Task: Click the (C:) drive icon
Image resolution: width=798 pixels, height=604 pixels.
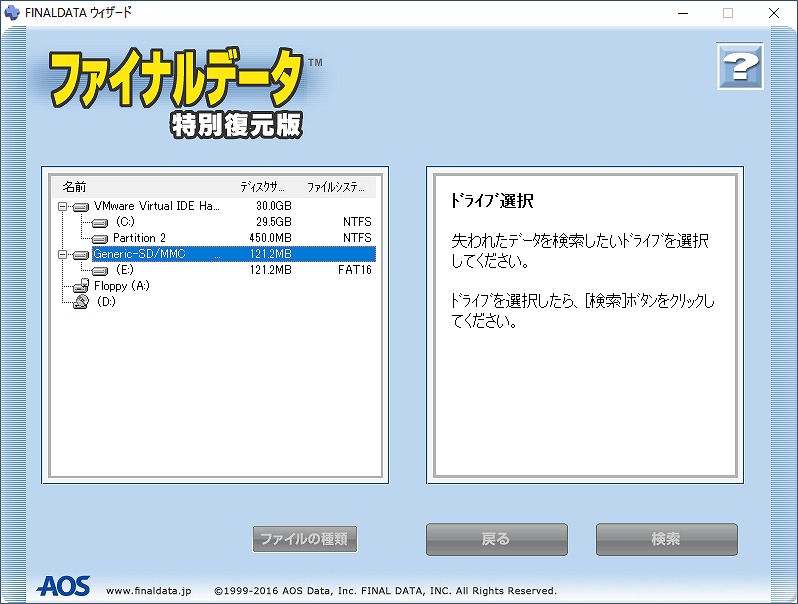Action: coord(100,223)
